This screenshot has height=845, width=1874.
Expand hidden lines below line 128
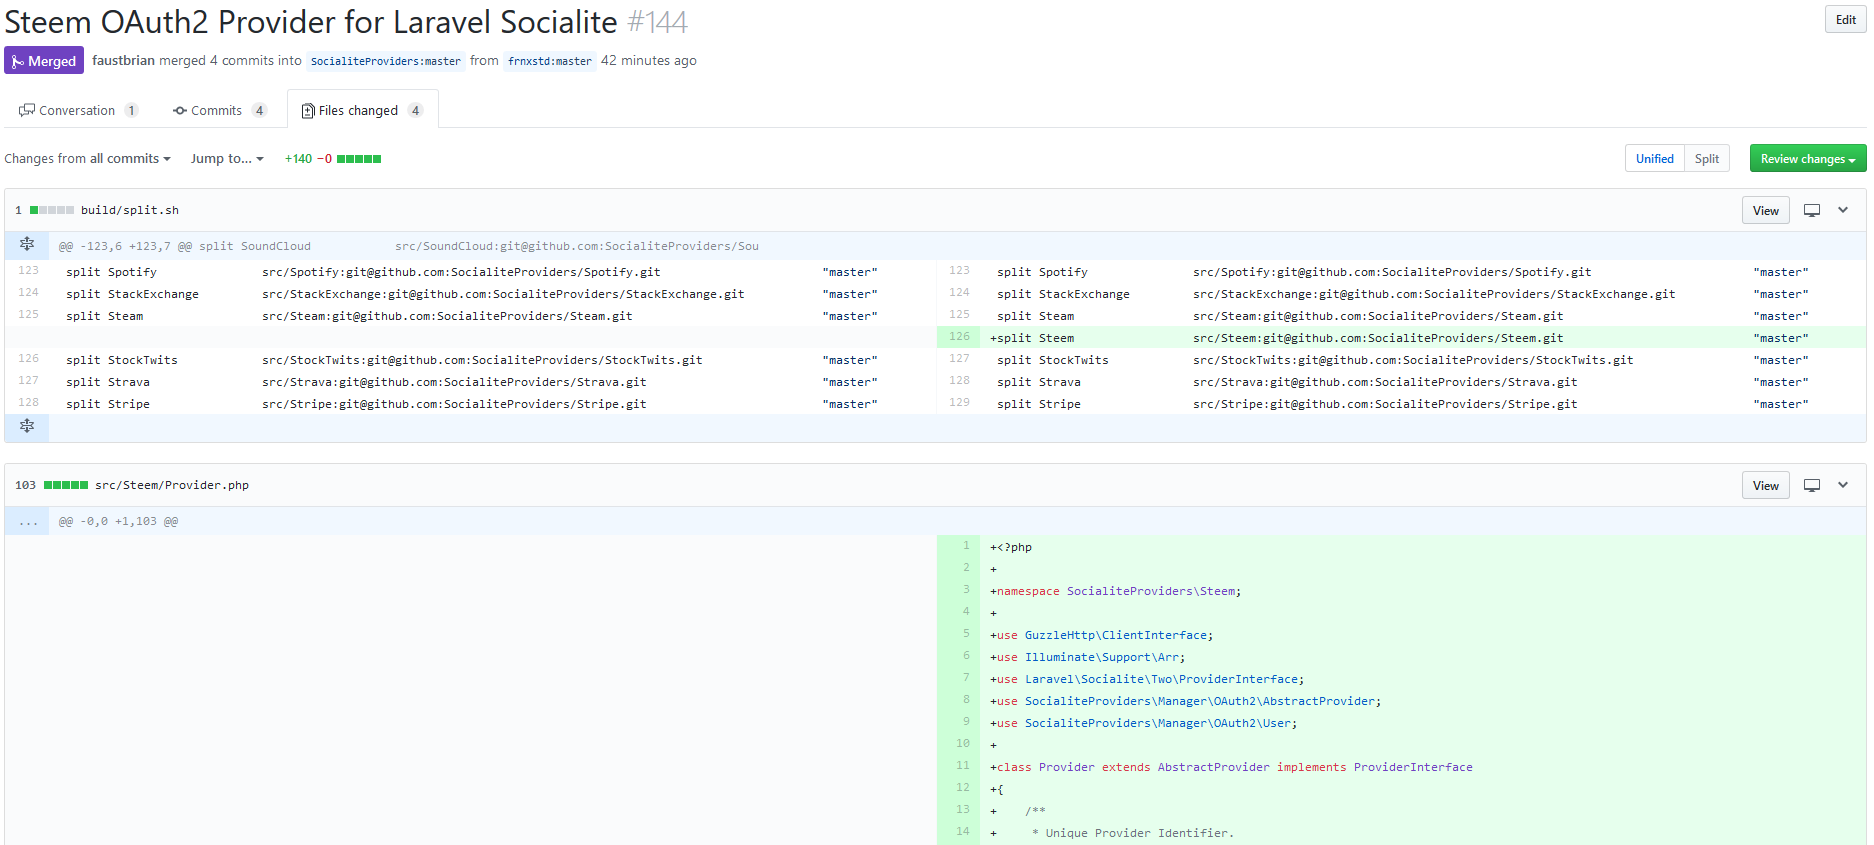27,426
